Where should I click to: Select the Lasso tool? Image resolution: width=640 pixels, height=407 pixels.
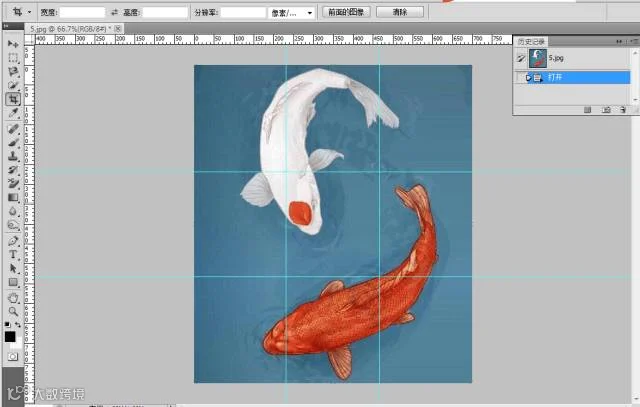13,71
